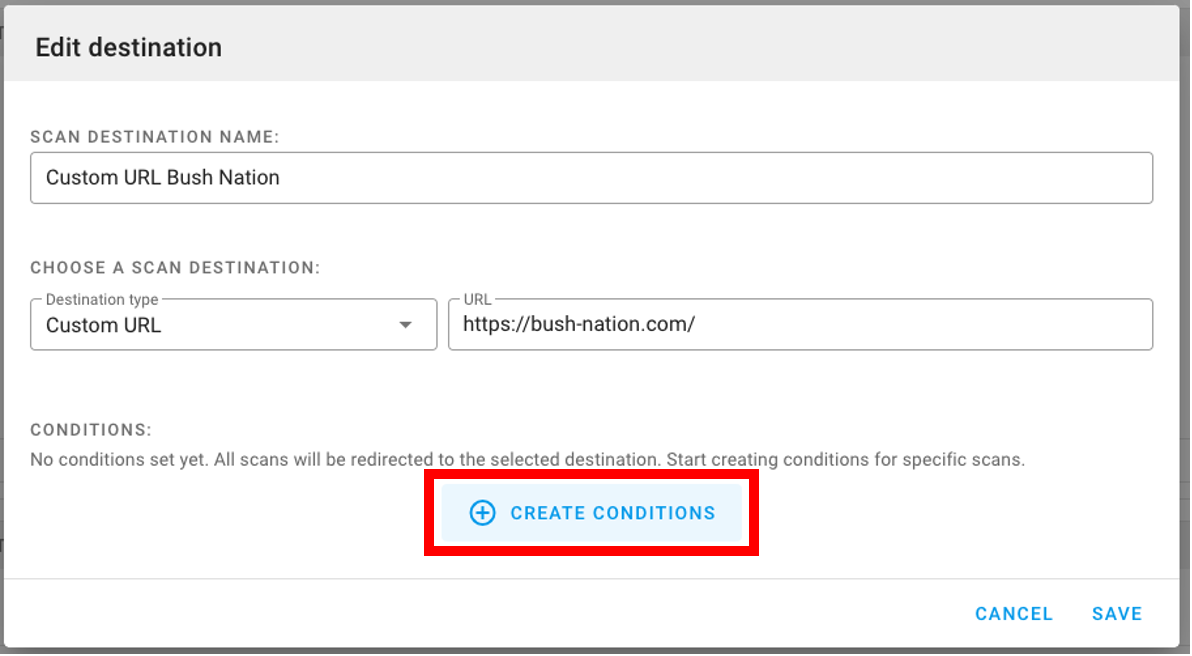
Task: Place cursor in 'https://bush-nation.com/' text
Action: (579, 325)
